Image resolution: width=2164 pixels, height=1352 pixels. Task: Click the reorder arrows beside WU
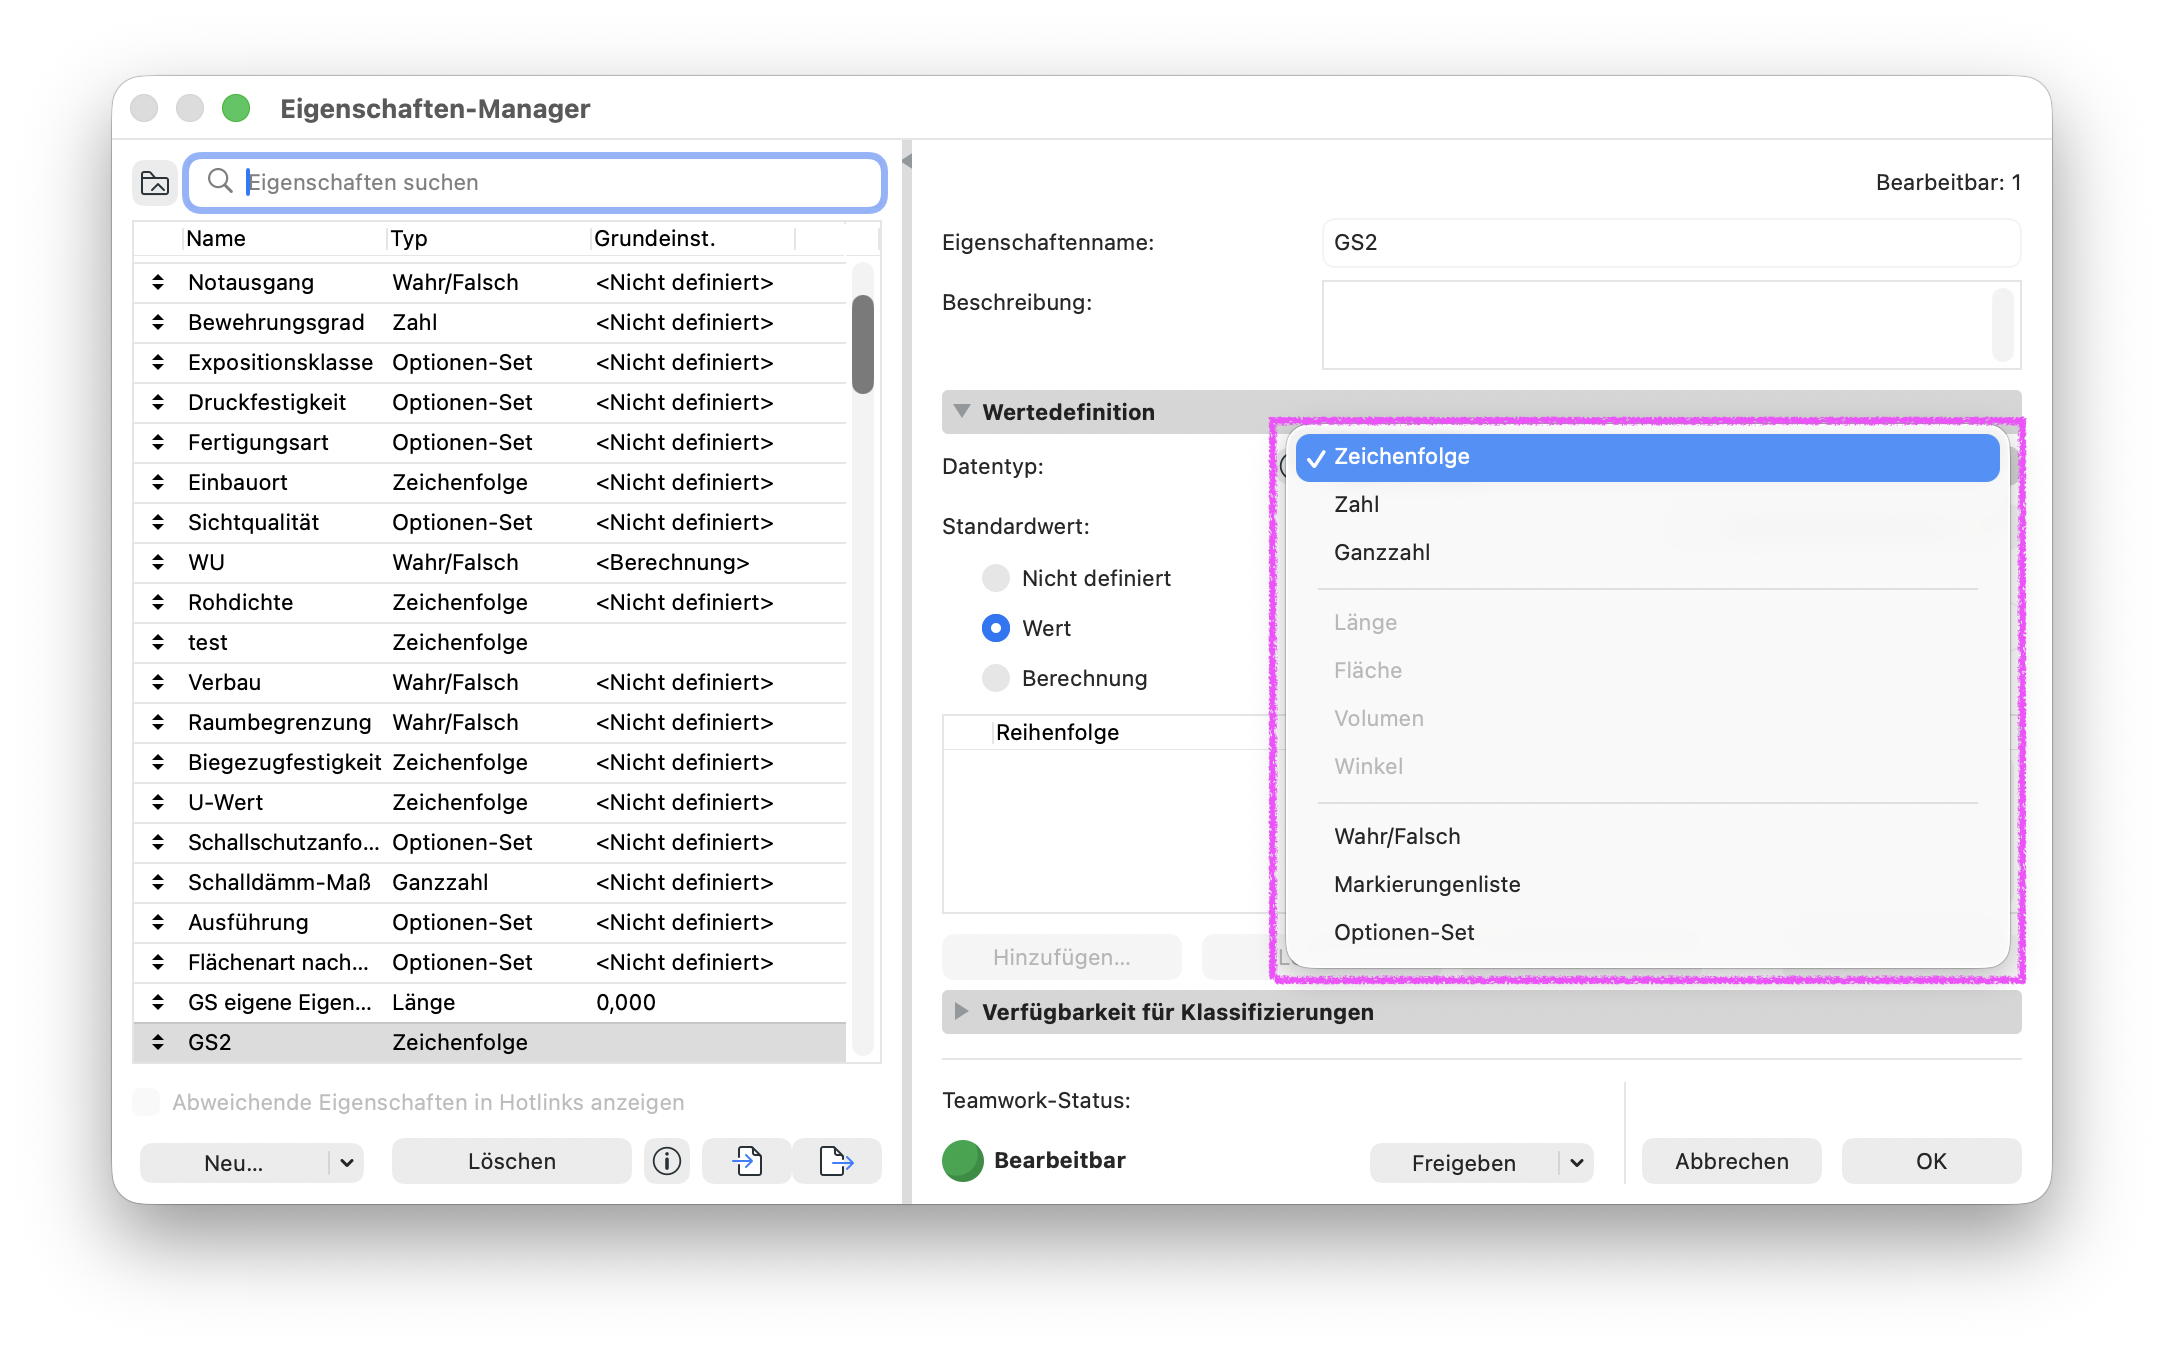(x=158, y=562)
